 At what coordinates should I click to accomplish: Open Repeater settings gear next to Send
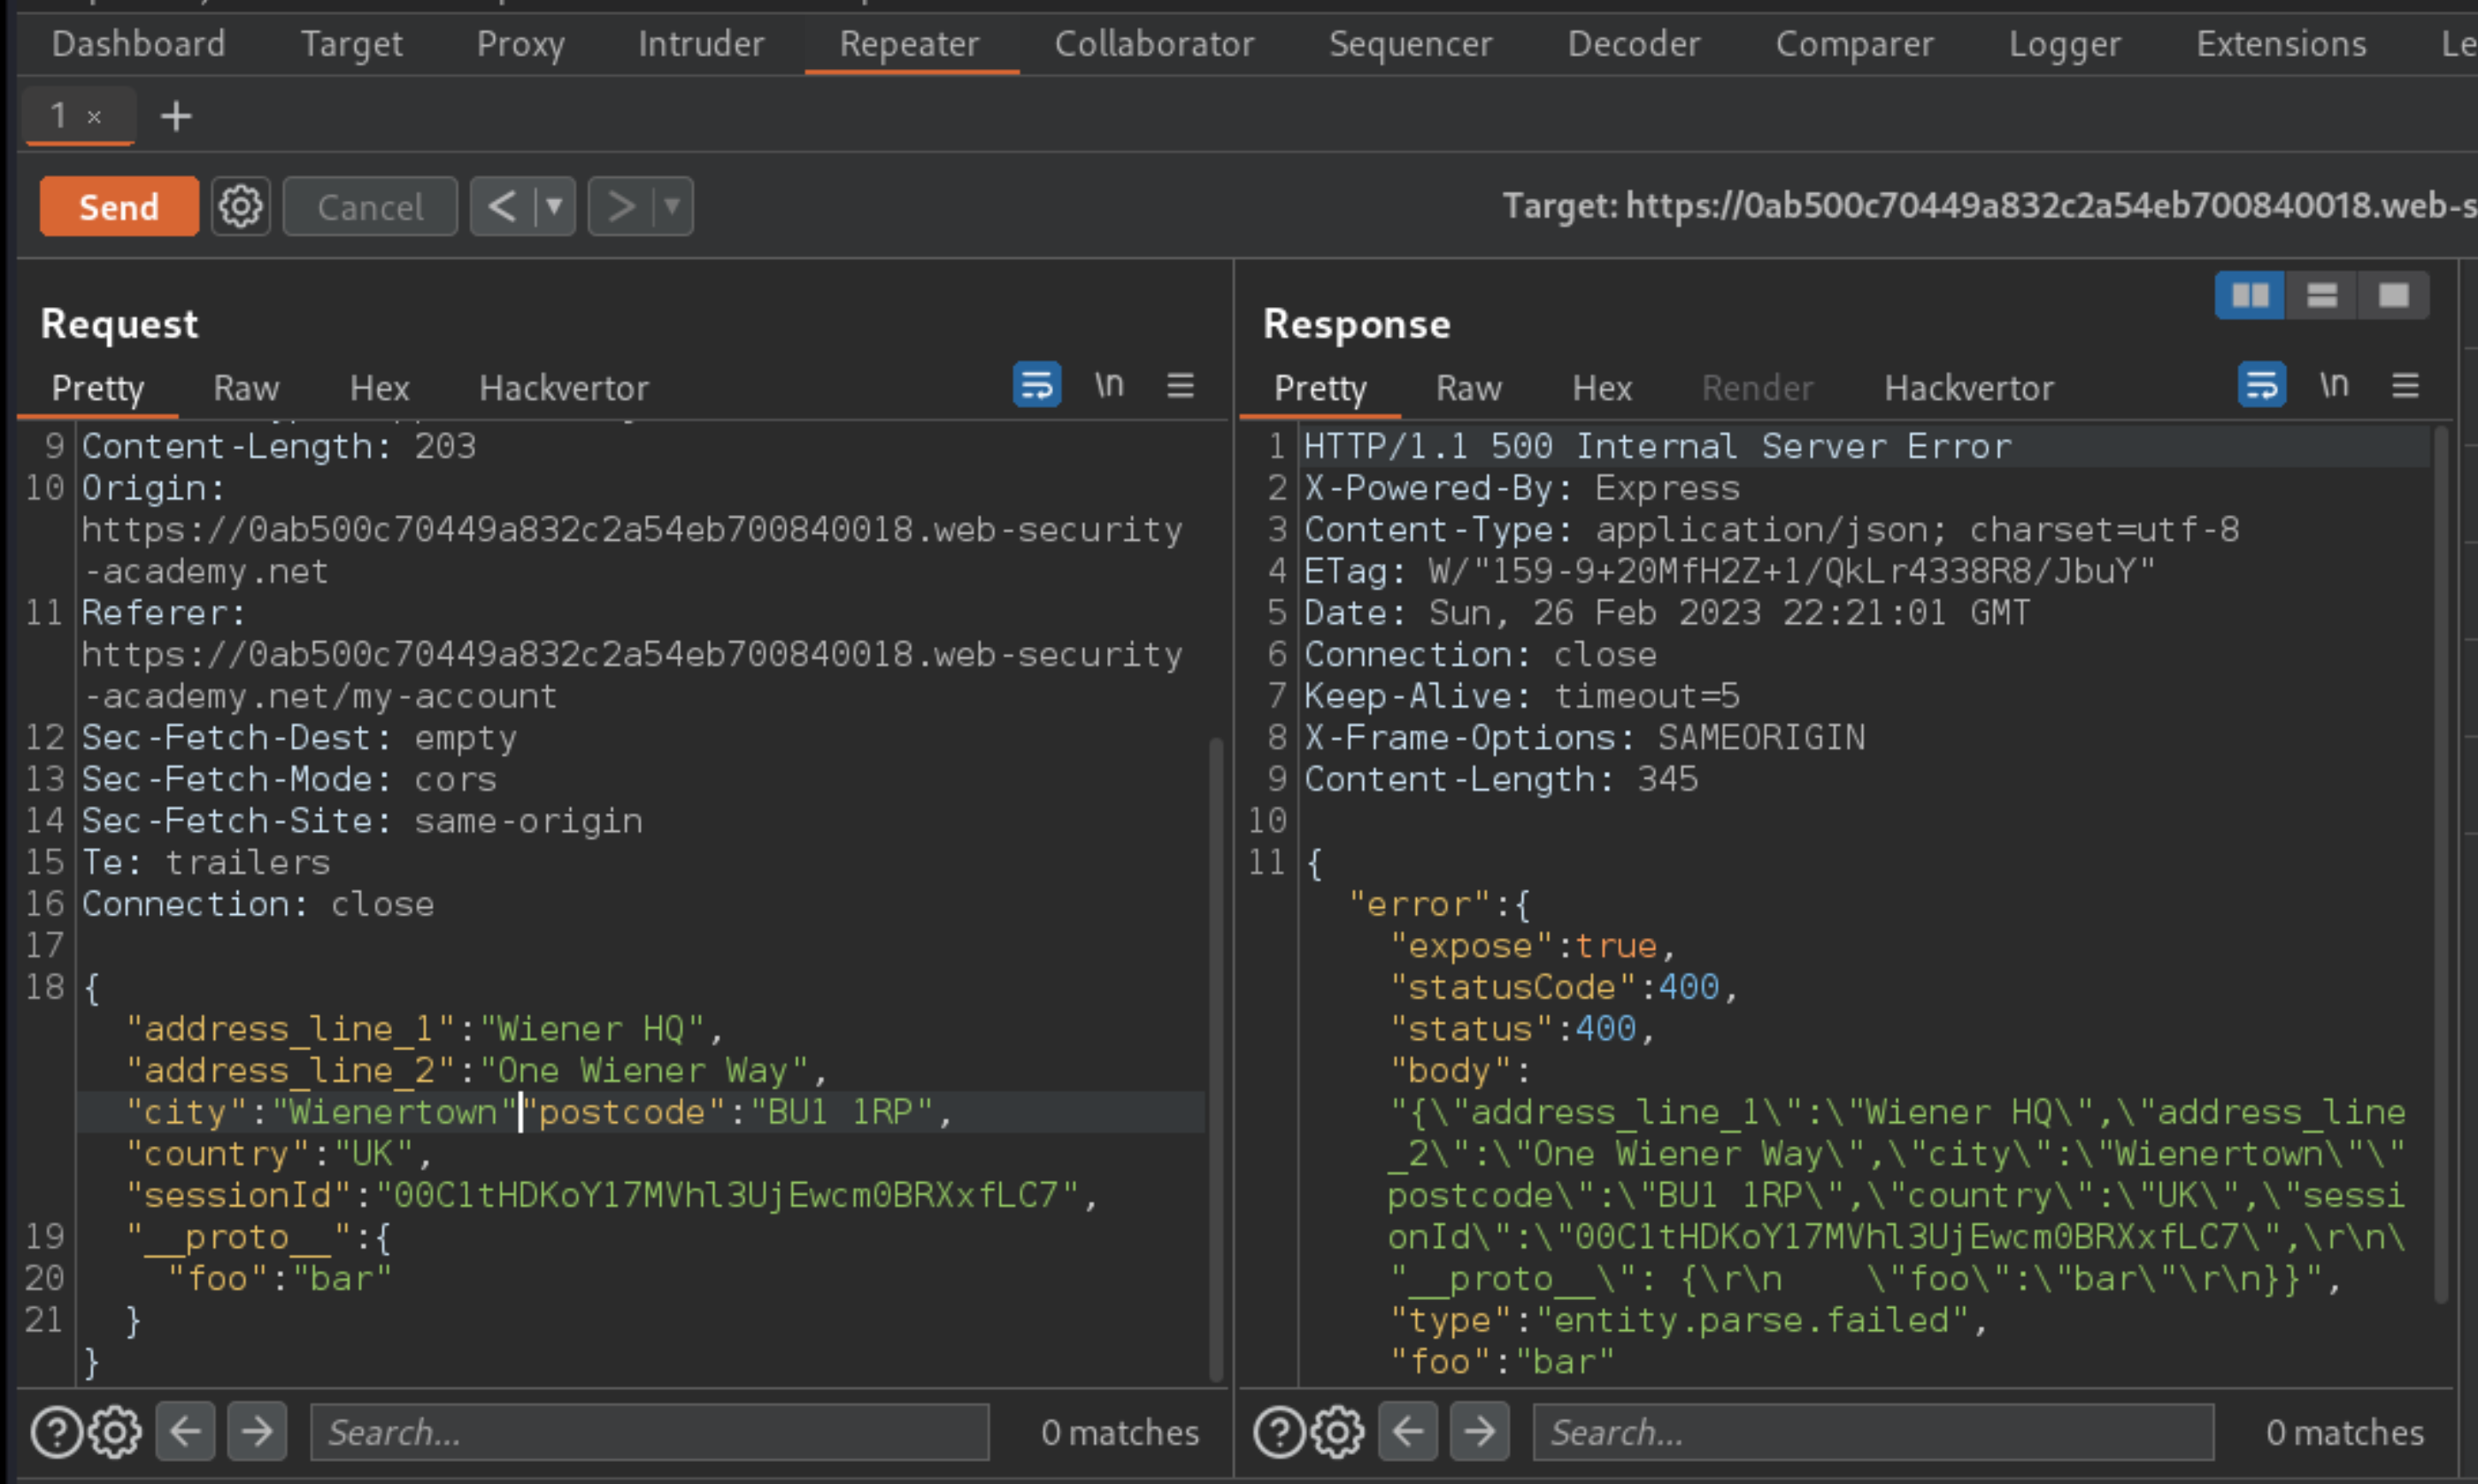tap(240, 207)
